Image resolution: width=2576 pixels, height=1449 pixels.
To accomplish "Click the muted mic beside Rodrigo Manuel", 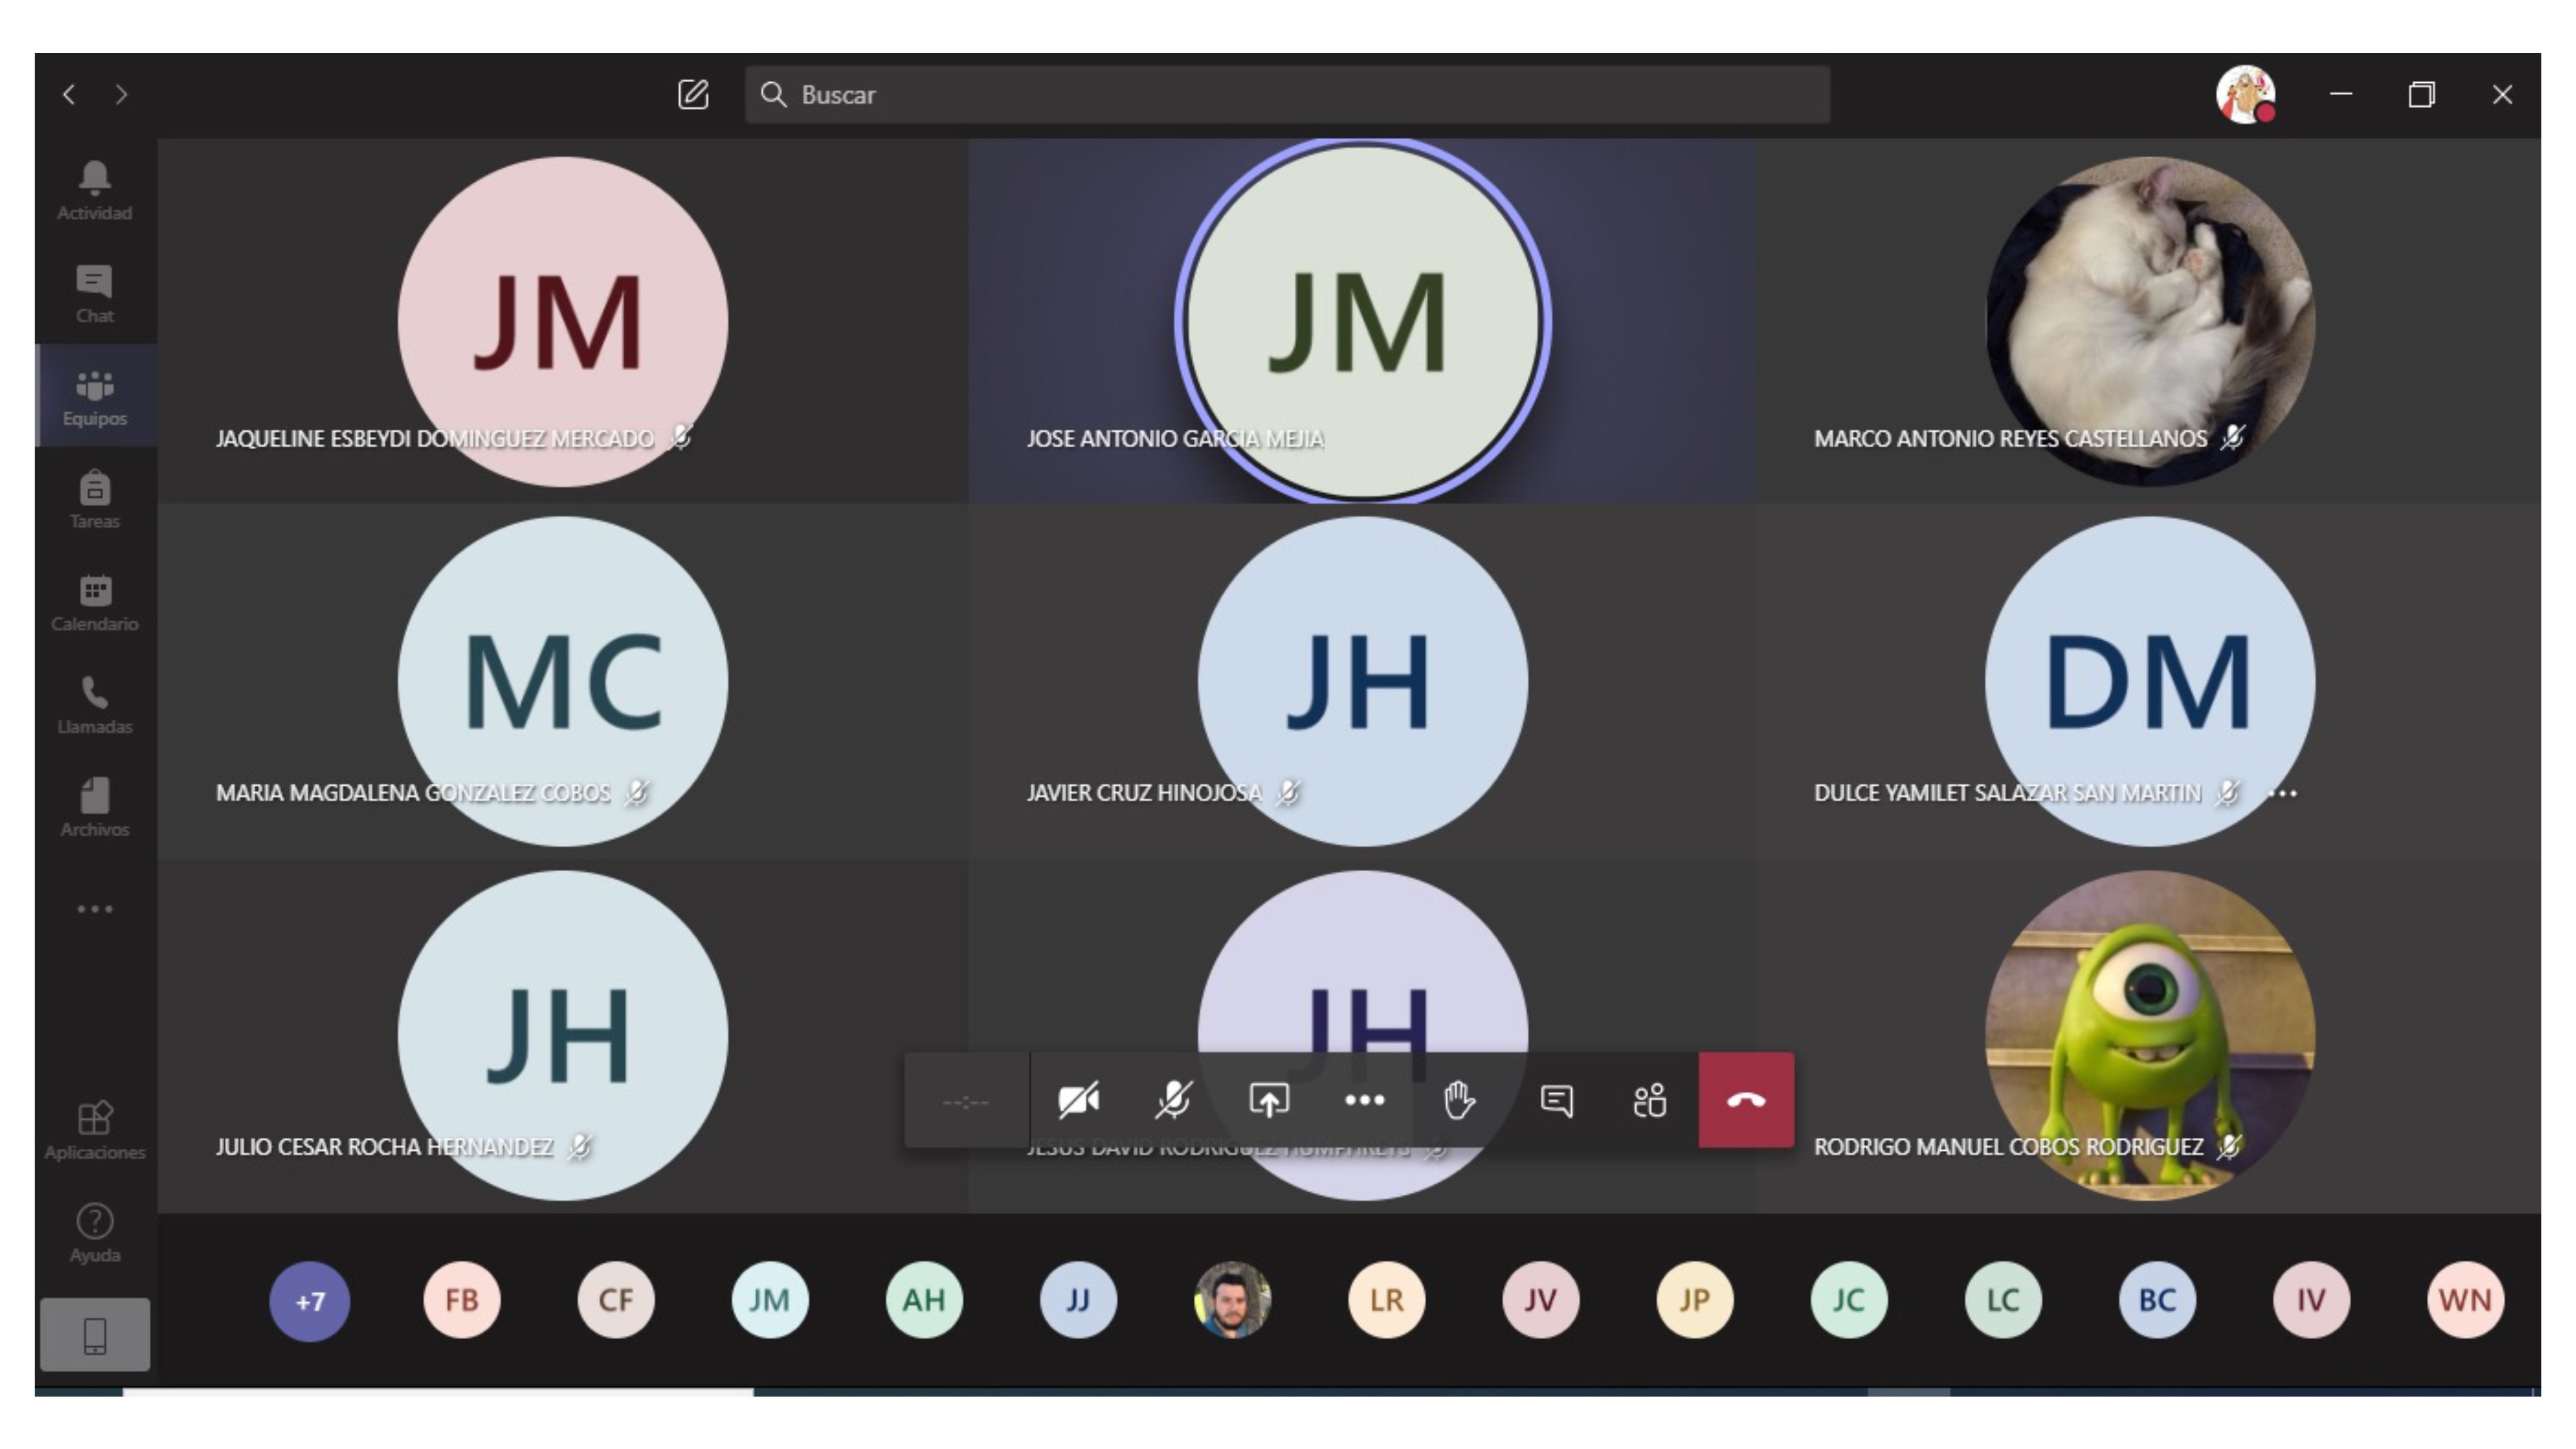I will (x=2229, y=1147).
